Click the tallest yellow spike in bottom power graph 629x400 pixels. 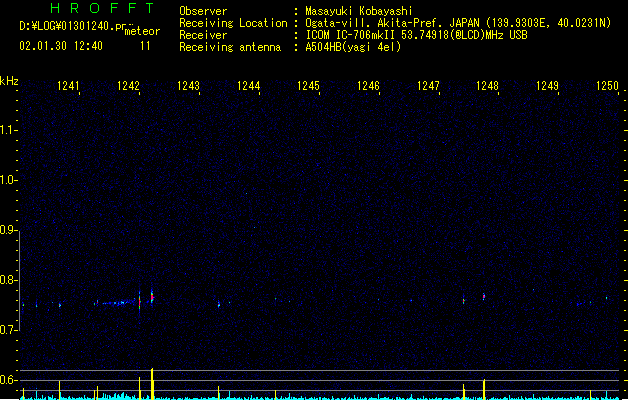click(x=152, y=383)
